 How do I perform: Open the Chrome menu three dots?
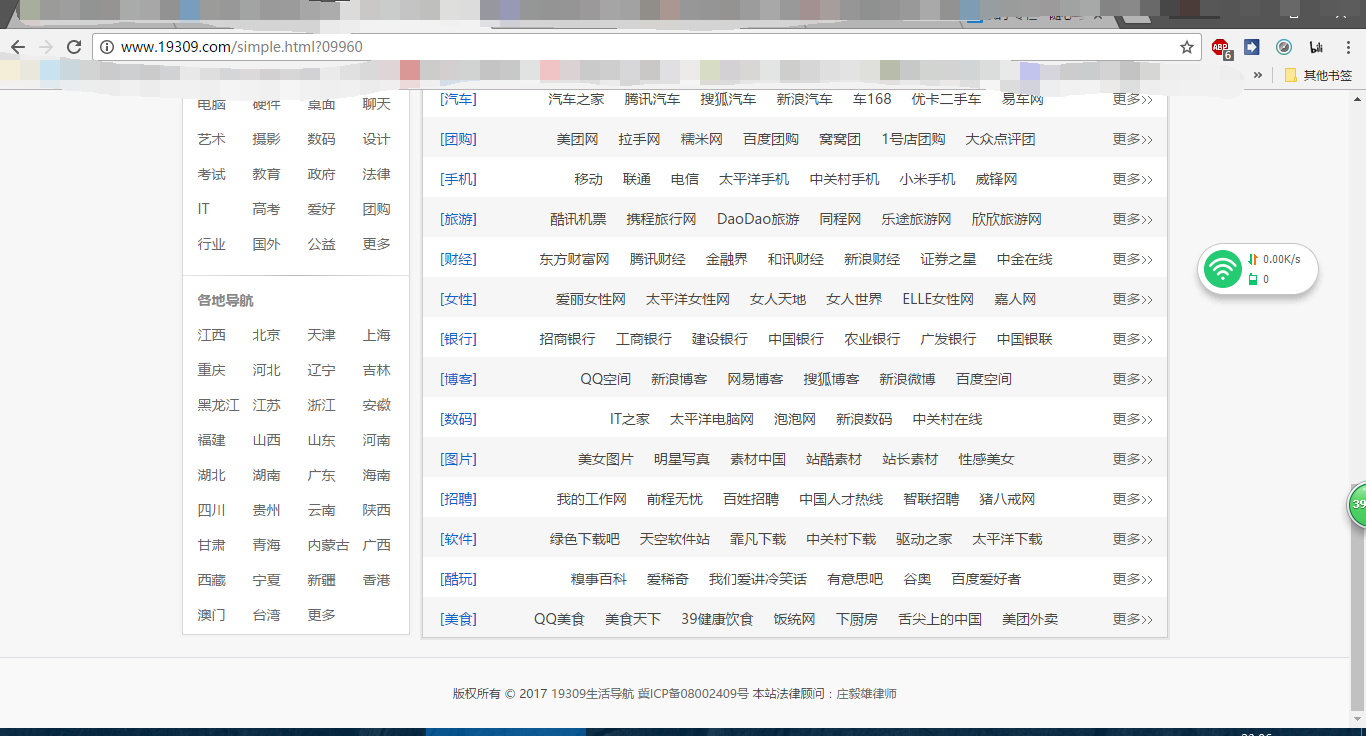[x=1348, y=47]
